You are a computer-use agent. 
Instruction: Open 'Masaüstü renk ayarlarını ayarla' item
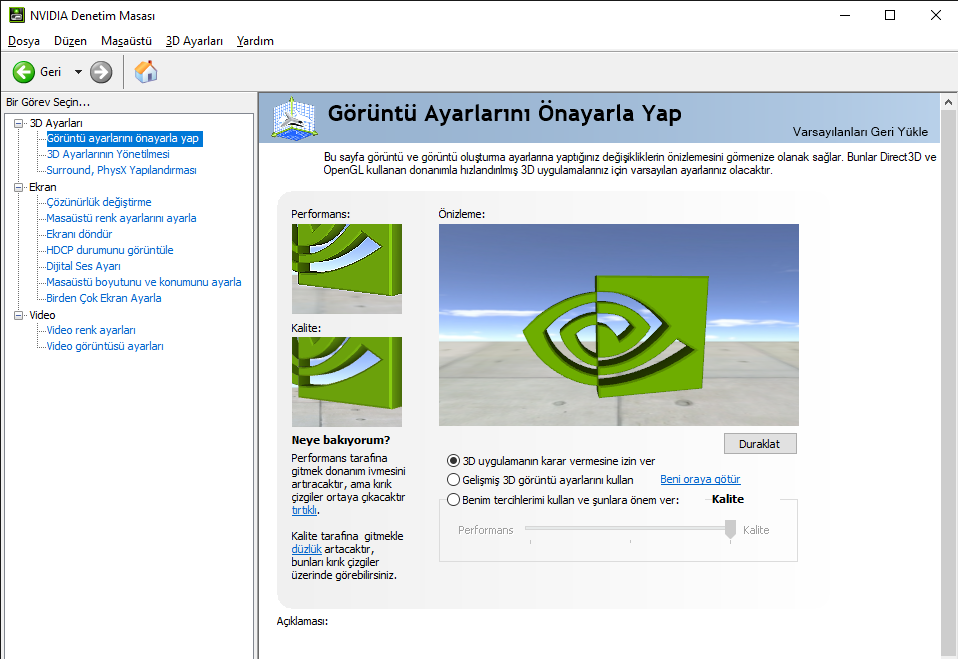coord(122,218)
